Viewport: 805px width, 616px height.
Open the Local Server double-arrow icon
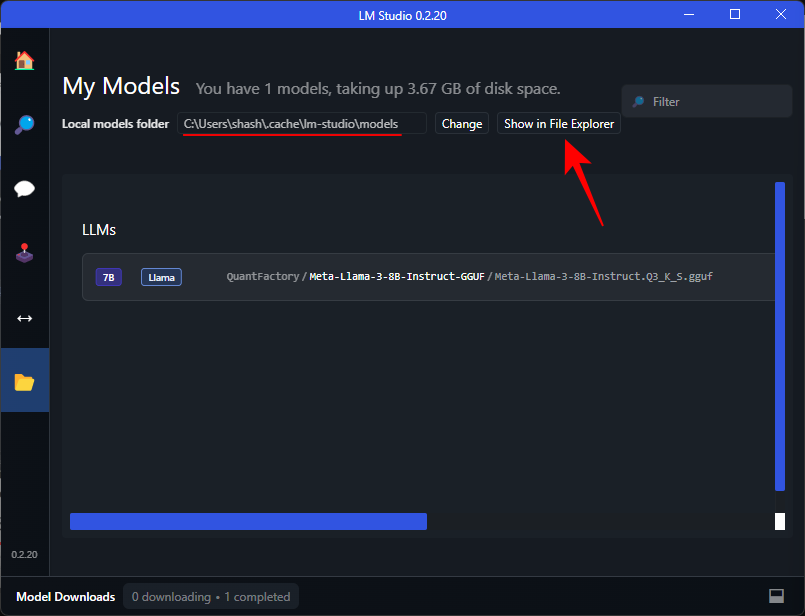[24, 318]
